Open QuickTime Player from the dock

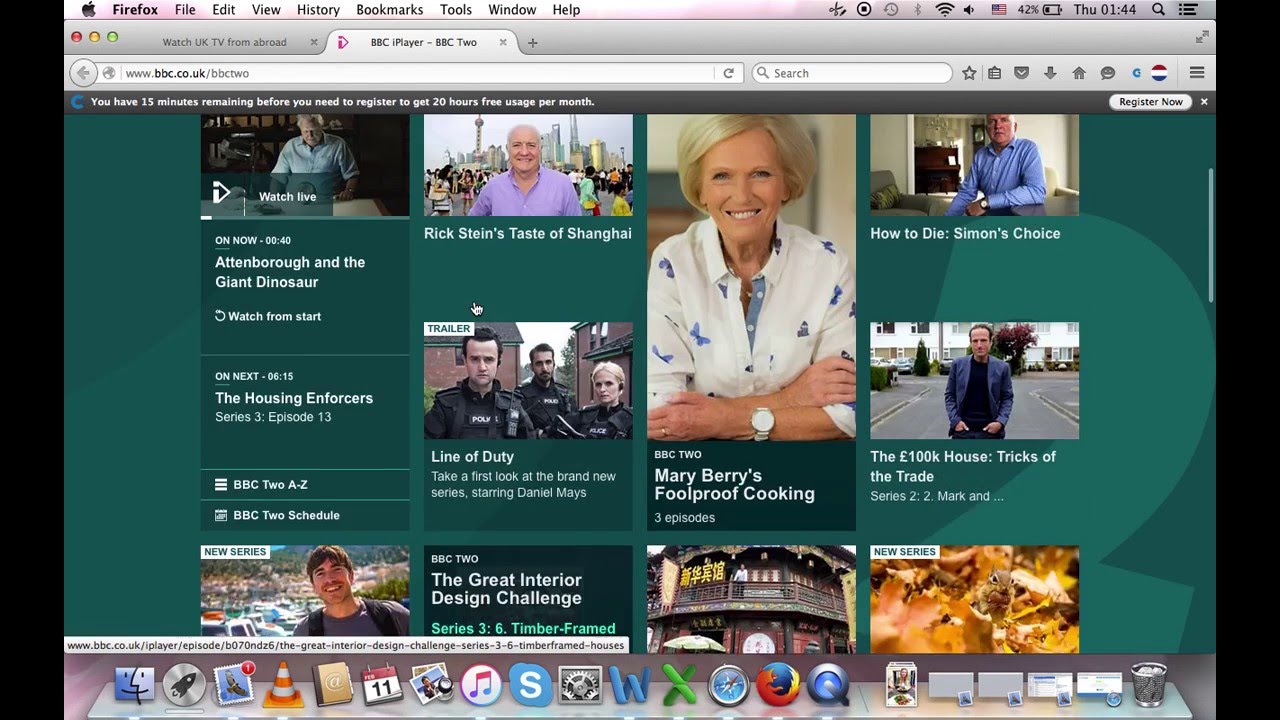(x=827, y=686)
